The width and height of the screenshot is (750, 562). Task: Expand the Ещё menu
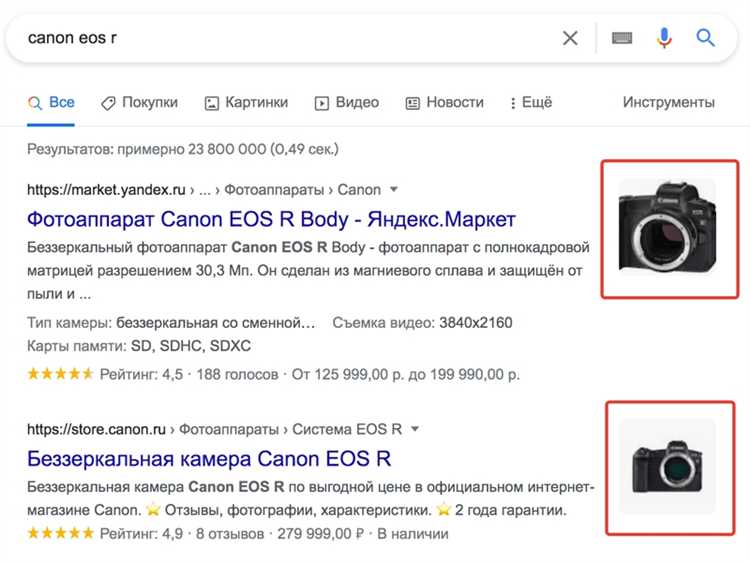[x=531, y=102]
